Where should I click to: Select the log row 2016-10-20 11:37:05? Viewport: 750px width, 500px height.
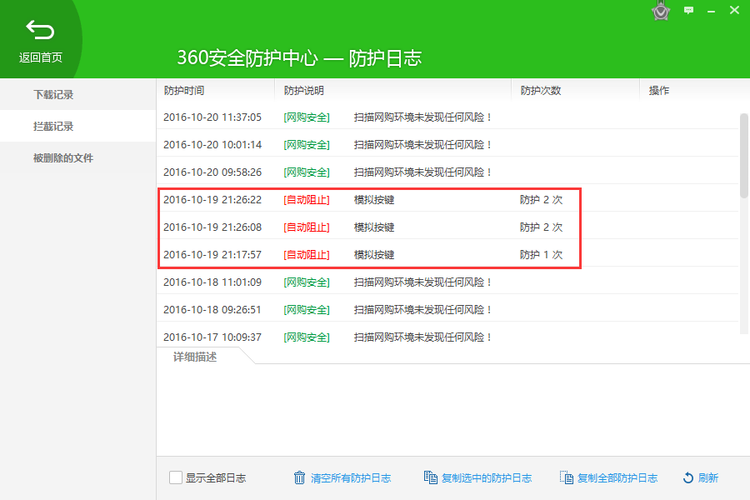pyautogui.click(x=448, y=117)
